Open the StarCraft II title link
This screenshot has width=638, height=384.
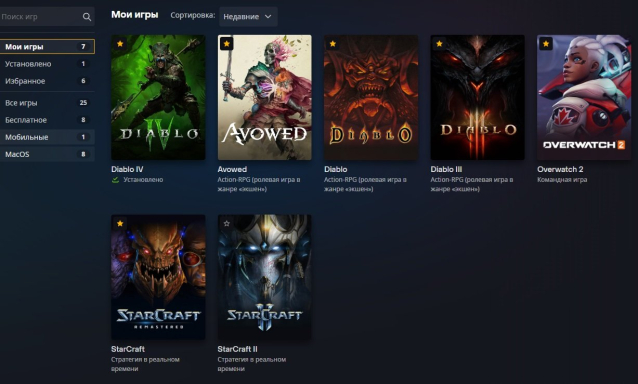click(x=237, y=349)
